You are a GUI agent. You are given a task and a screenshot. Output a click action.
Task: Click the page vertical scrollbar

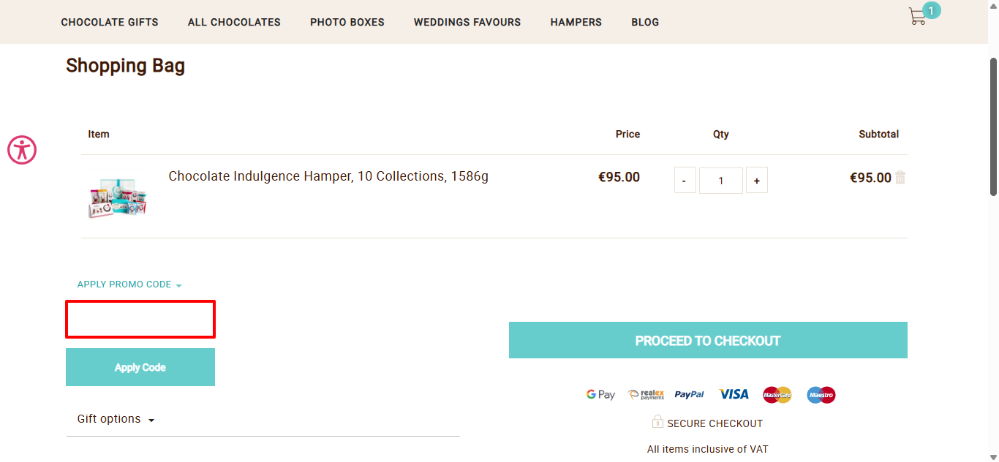click(993, 126)
